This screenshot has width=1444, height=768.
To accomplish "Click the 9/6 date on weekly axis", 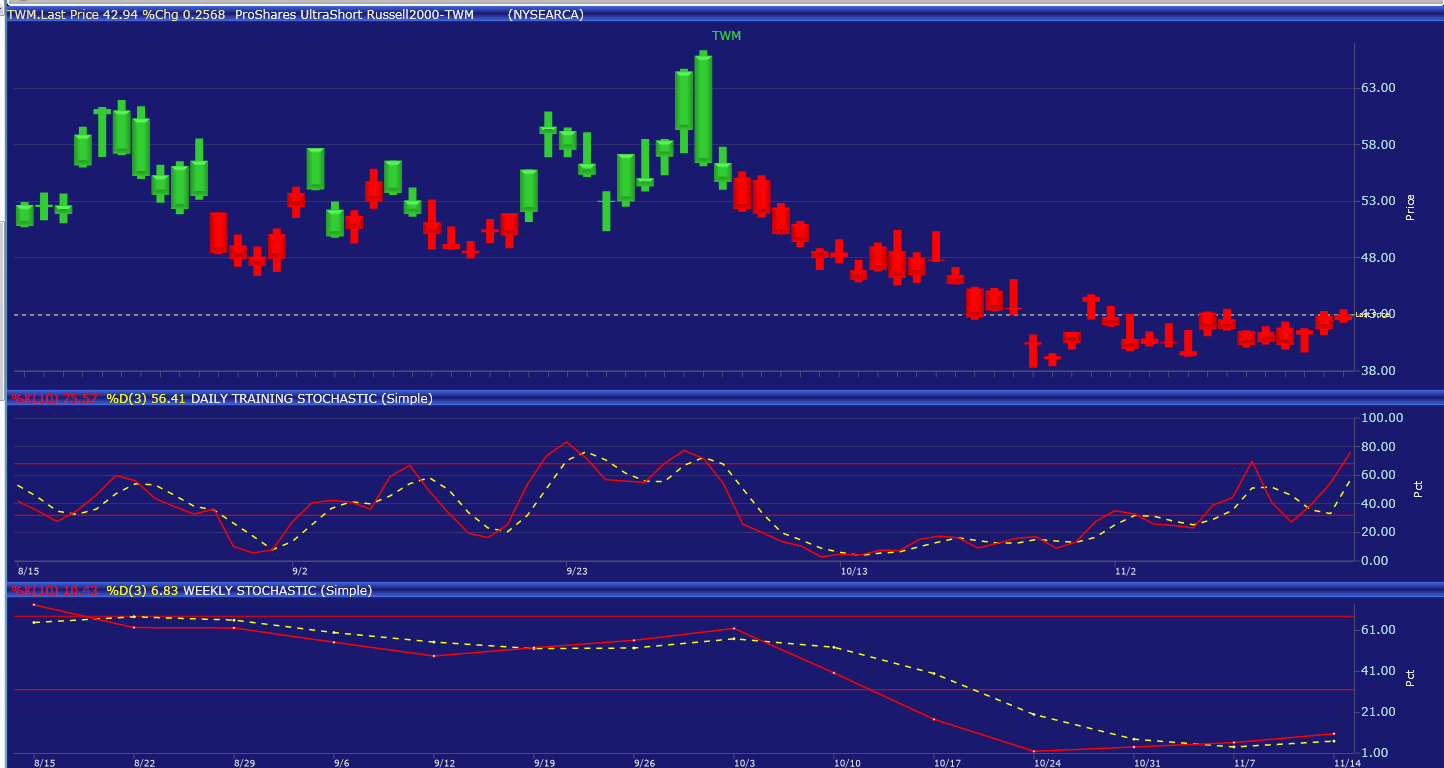I will pyautogui.click(x=341, y=762).
